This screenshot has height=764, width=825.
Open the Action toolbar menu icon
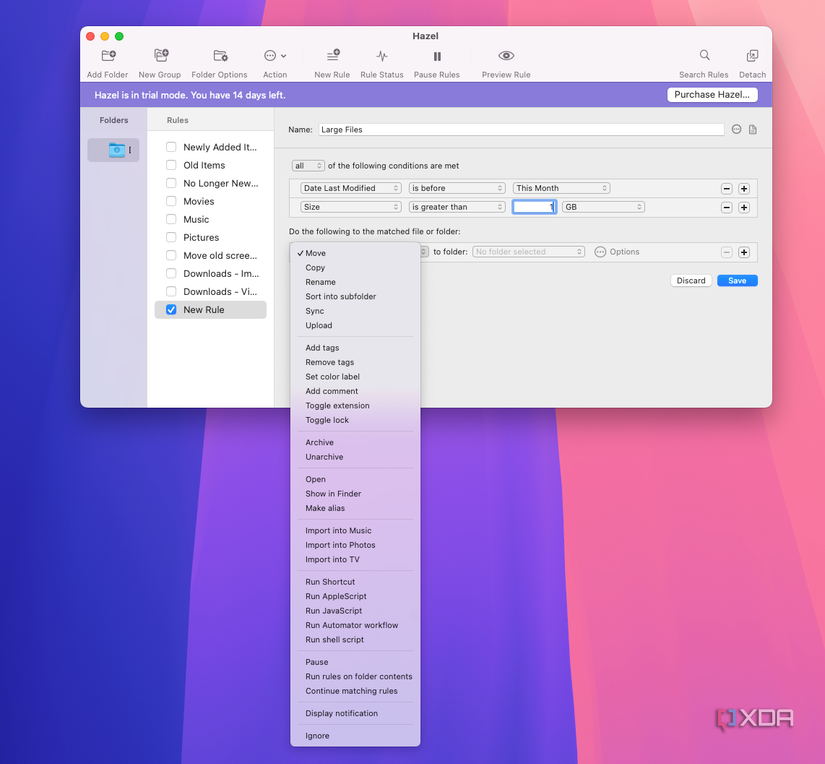point(275,55)
